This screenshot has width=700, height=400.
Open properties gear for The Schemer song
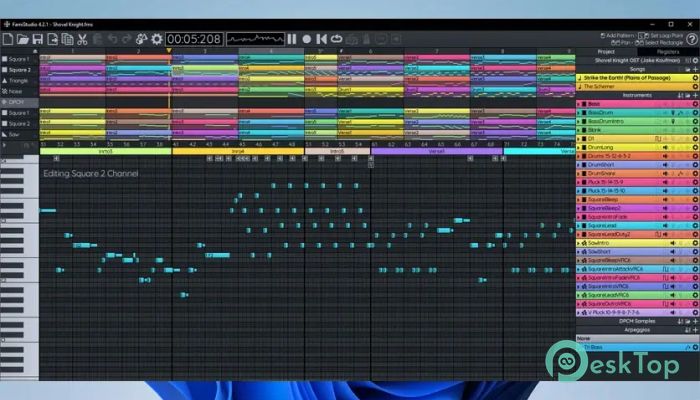click(x=695, y=87)
